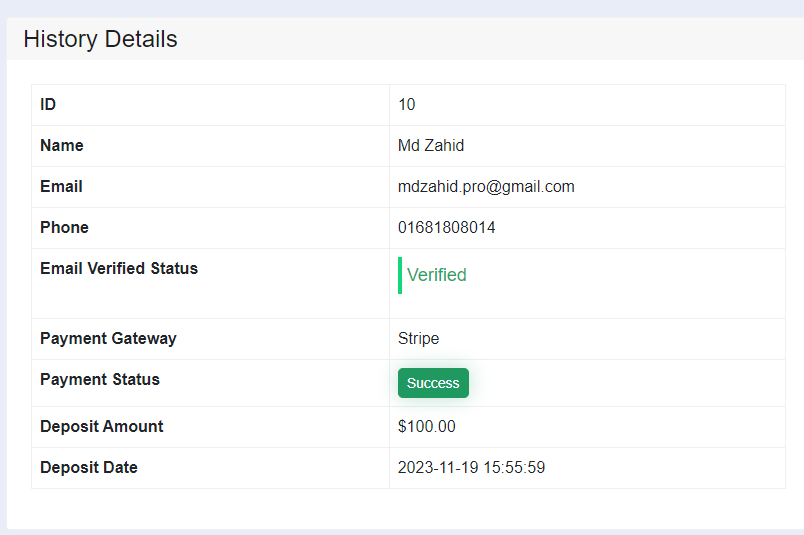The height and width of the screenshot is (535, 804).
Task: Click the History Details heading
Action: (x=100, y=39)
